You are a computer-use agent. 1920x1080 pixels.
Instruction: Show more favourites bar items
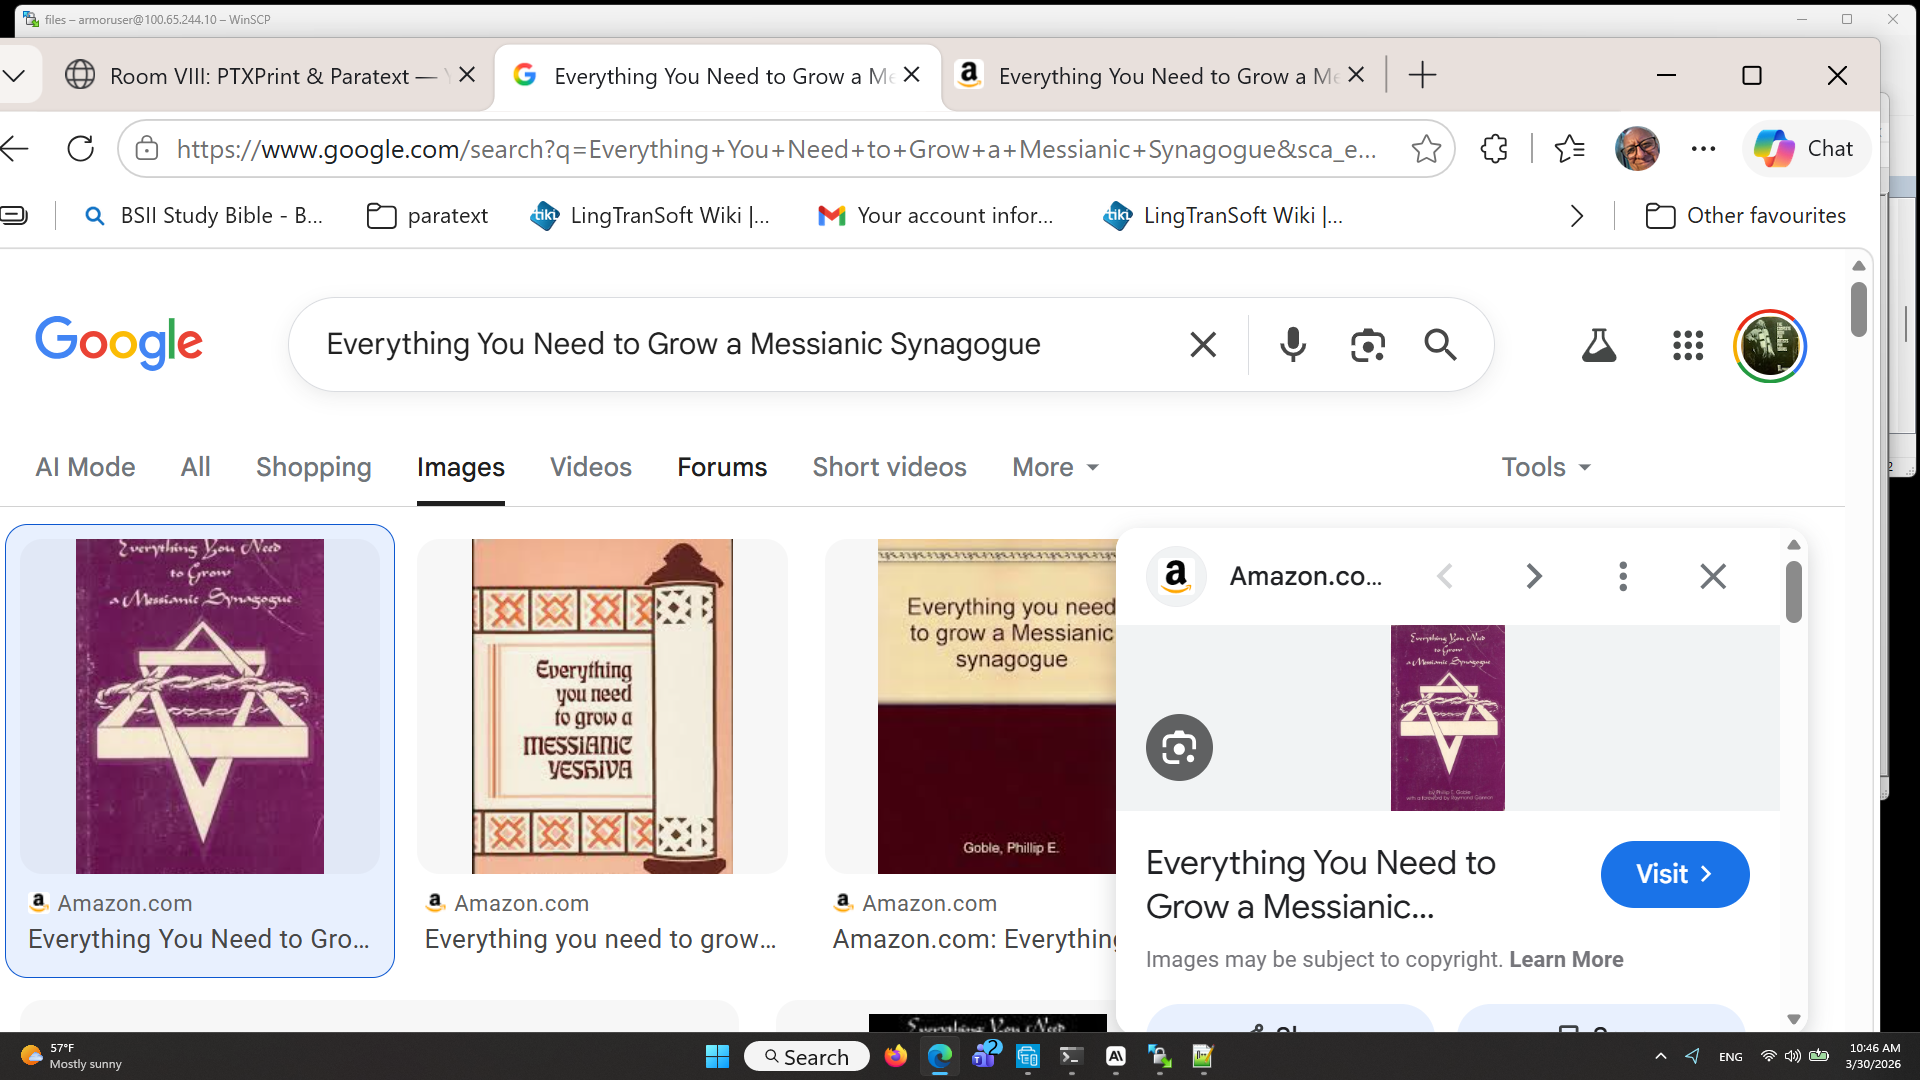(1577, 216)
